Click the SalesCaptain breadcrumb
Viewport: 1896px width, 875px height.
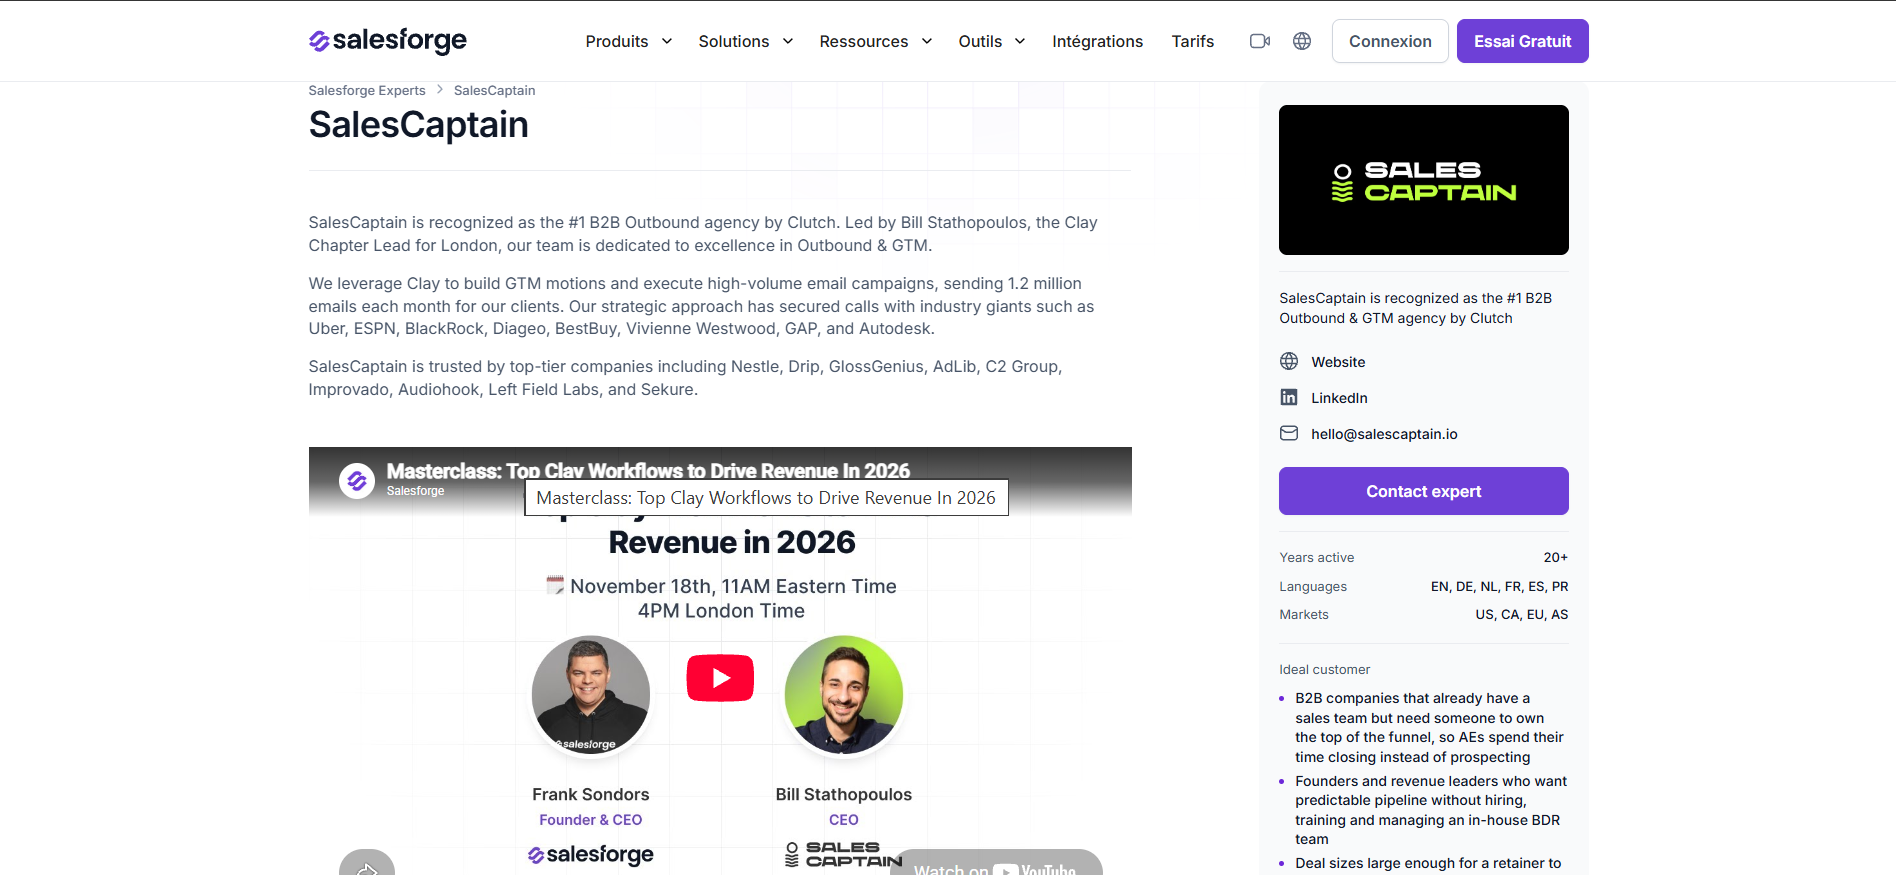click(x=494, y=90)
